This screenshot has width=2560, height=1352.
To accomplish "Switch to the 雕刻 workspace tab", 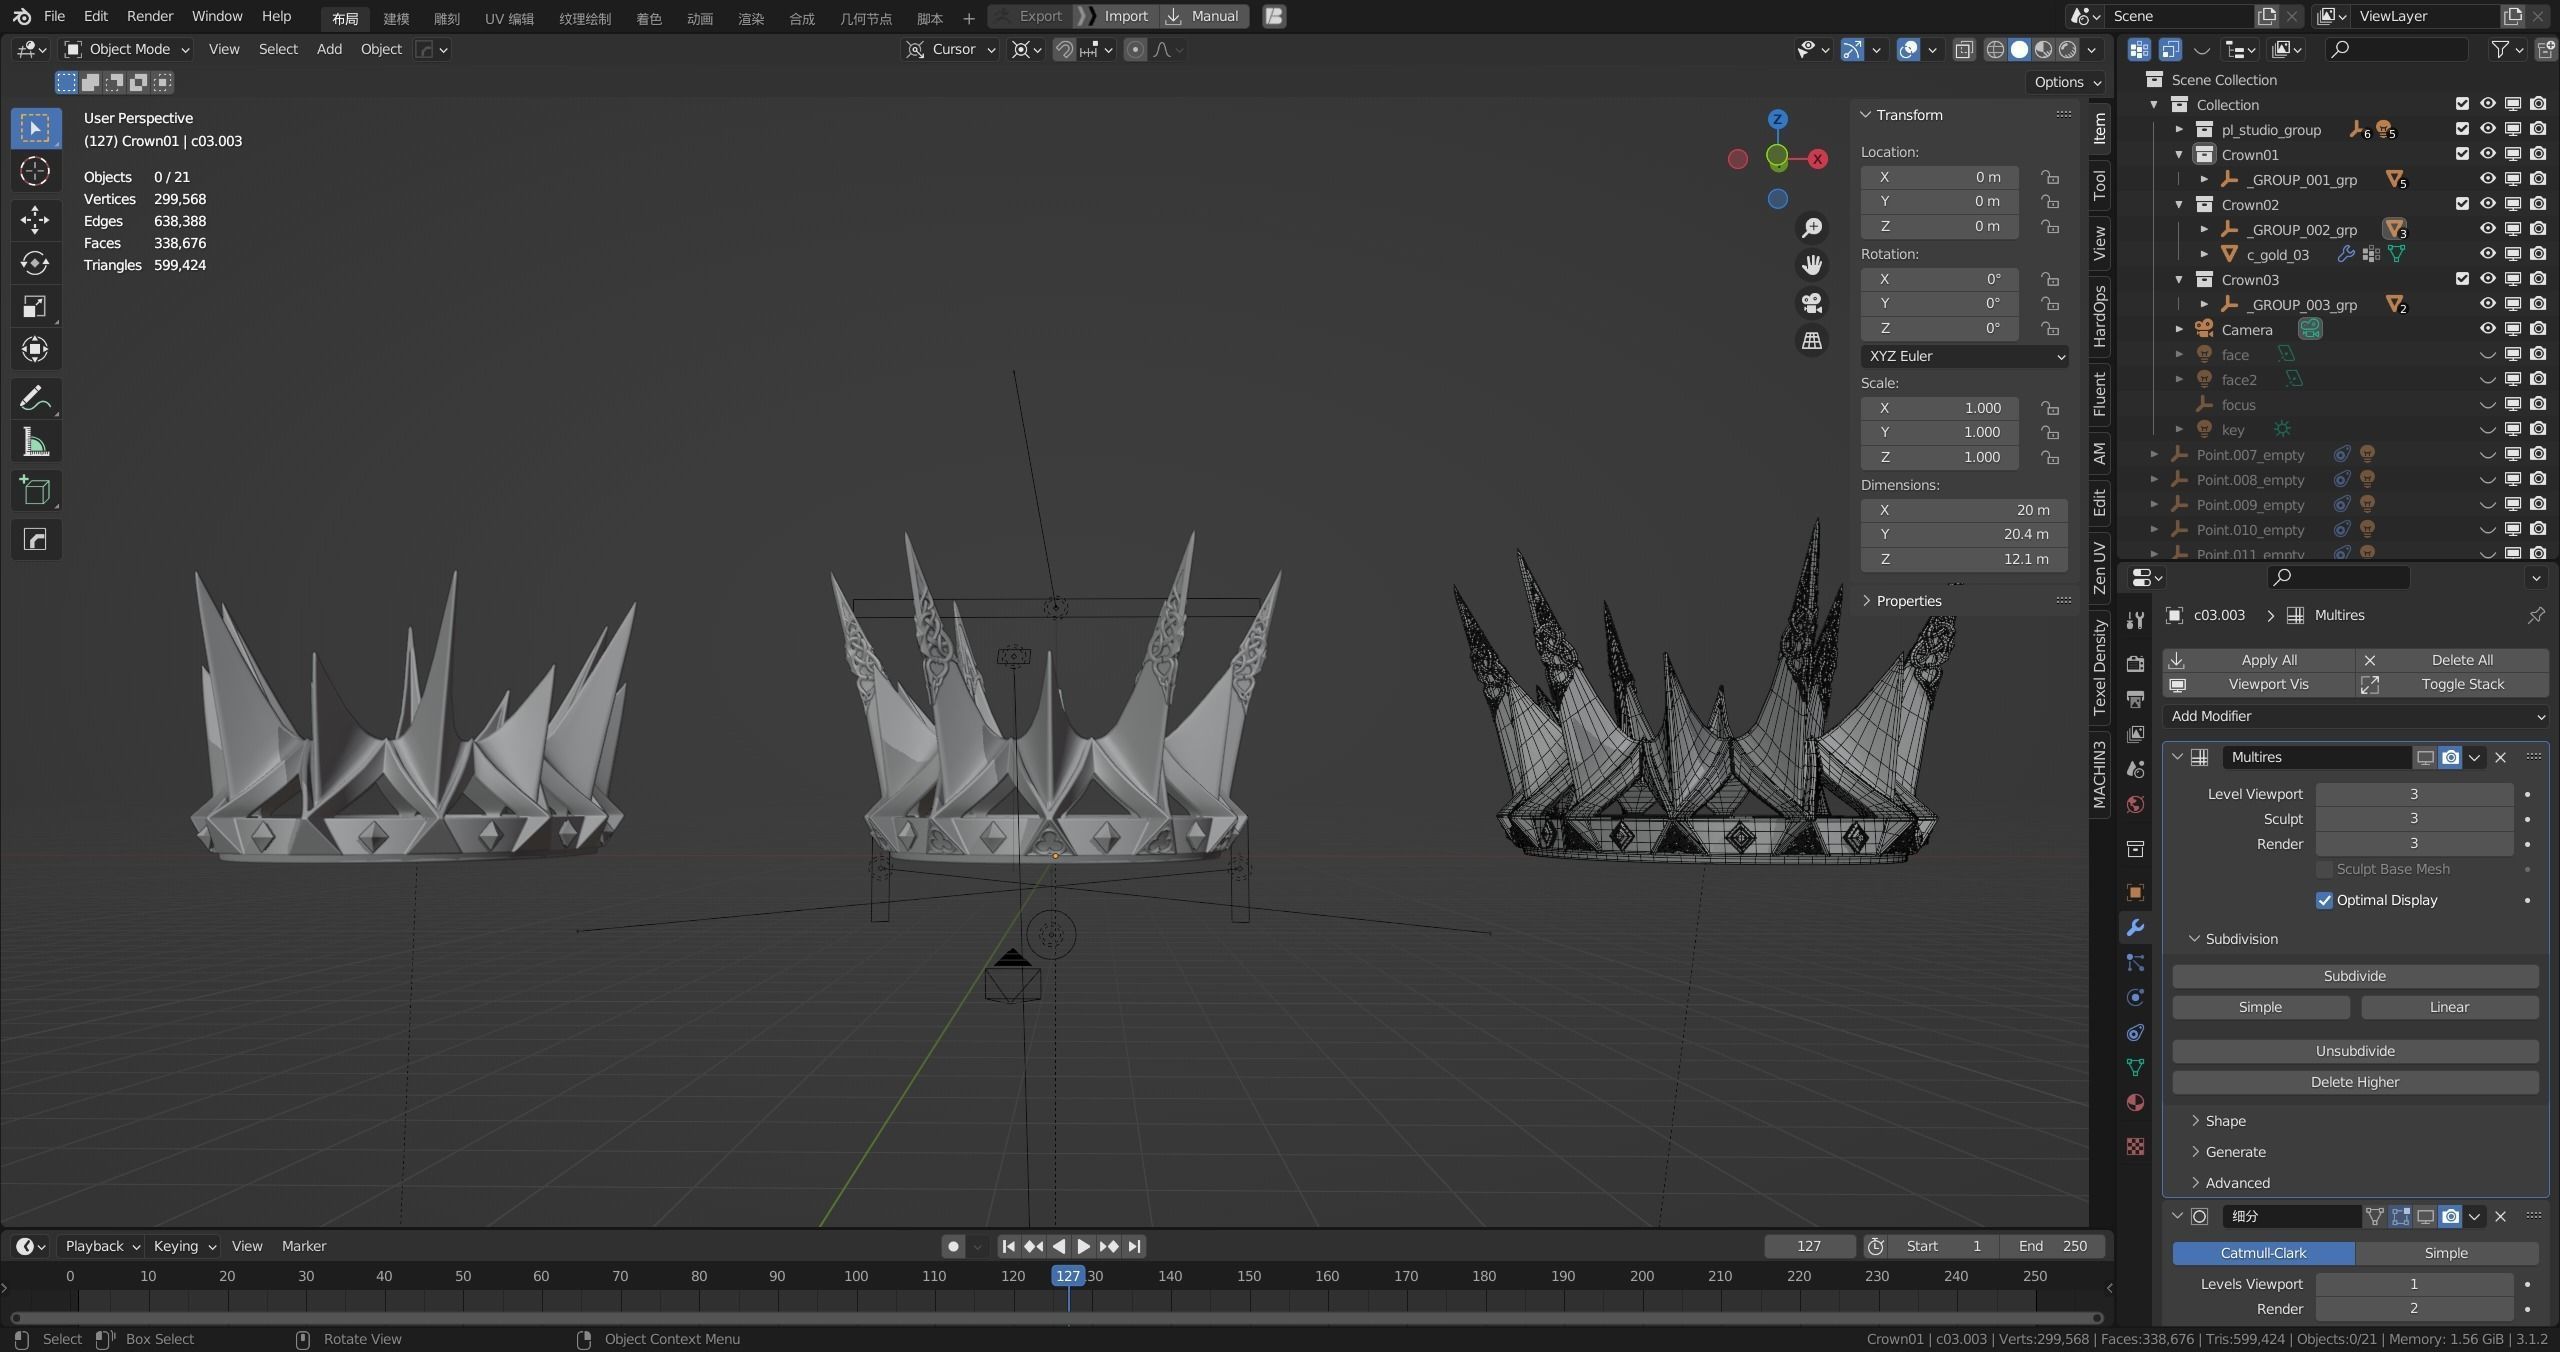I will pos(446,18).
